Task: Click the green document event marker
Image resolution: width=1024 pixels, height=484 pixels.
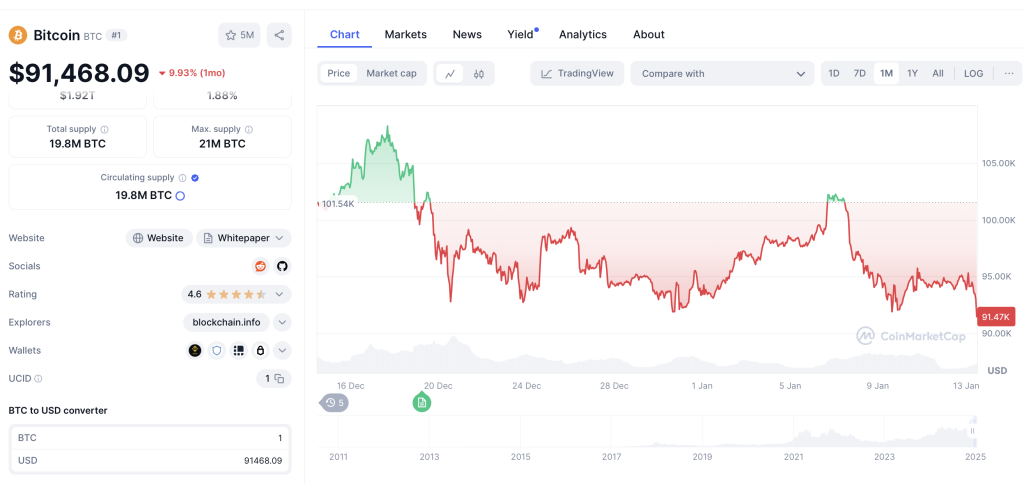Action: point(422,402)
